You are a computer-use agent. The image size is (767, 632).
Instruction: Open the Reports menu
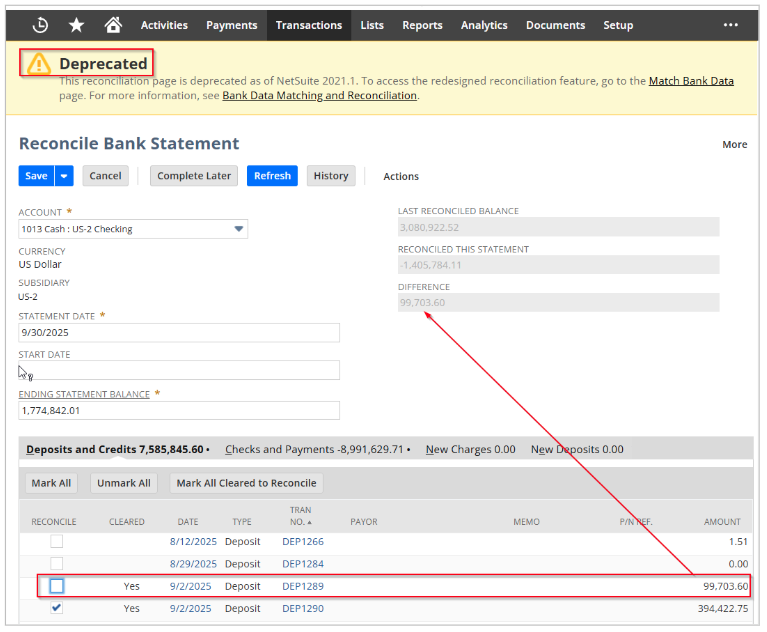click(422, 25)
